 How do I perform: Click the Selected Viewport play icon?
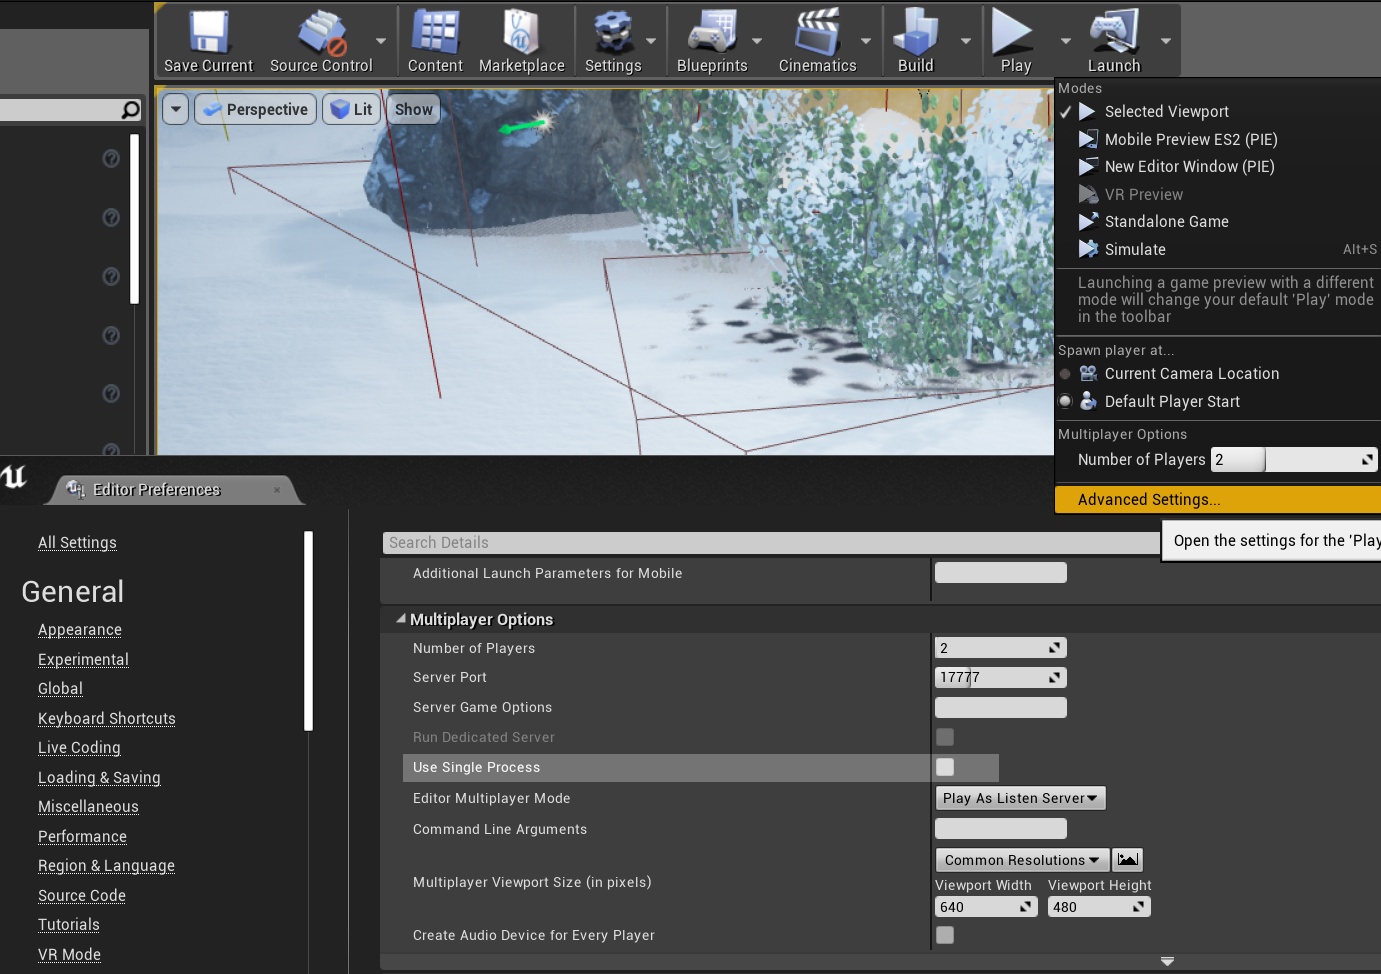[x=1088, y=111]
